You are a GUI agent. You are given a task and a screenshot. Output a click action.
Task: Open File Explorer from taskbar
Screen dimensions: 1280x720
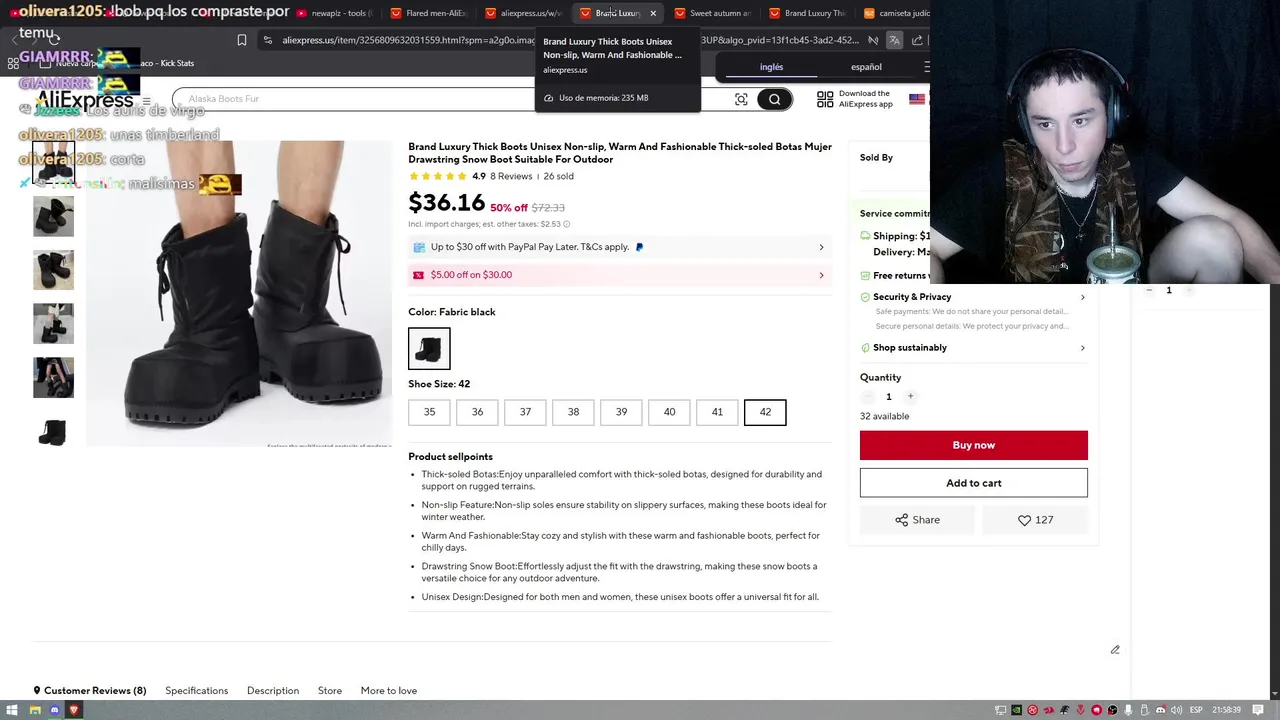click(34, 710)
